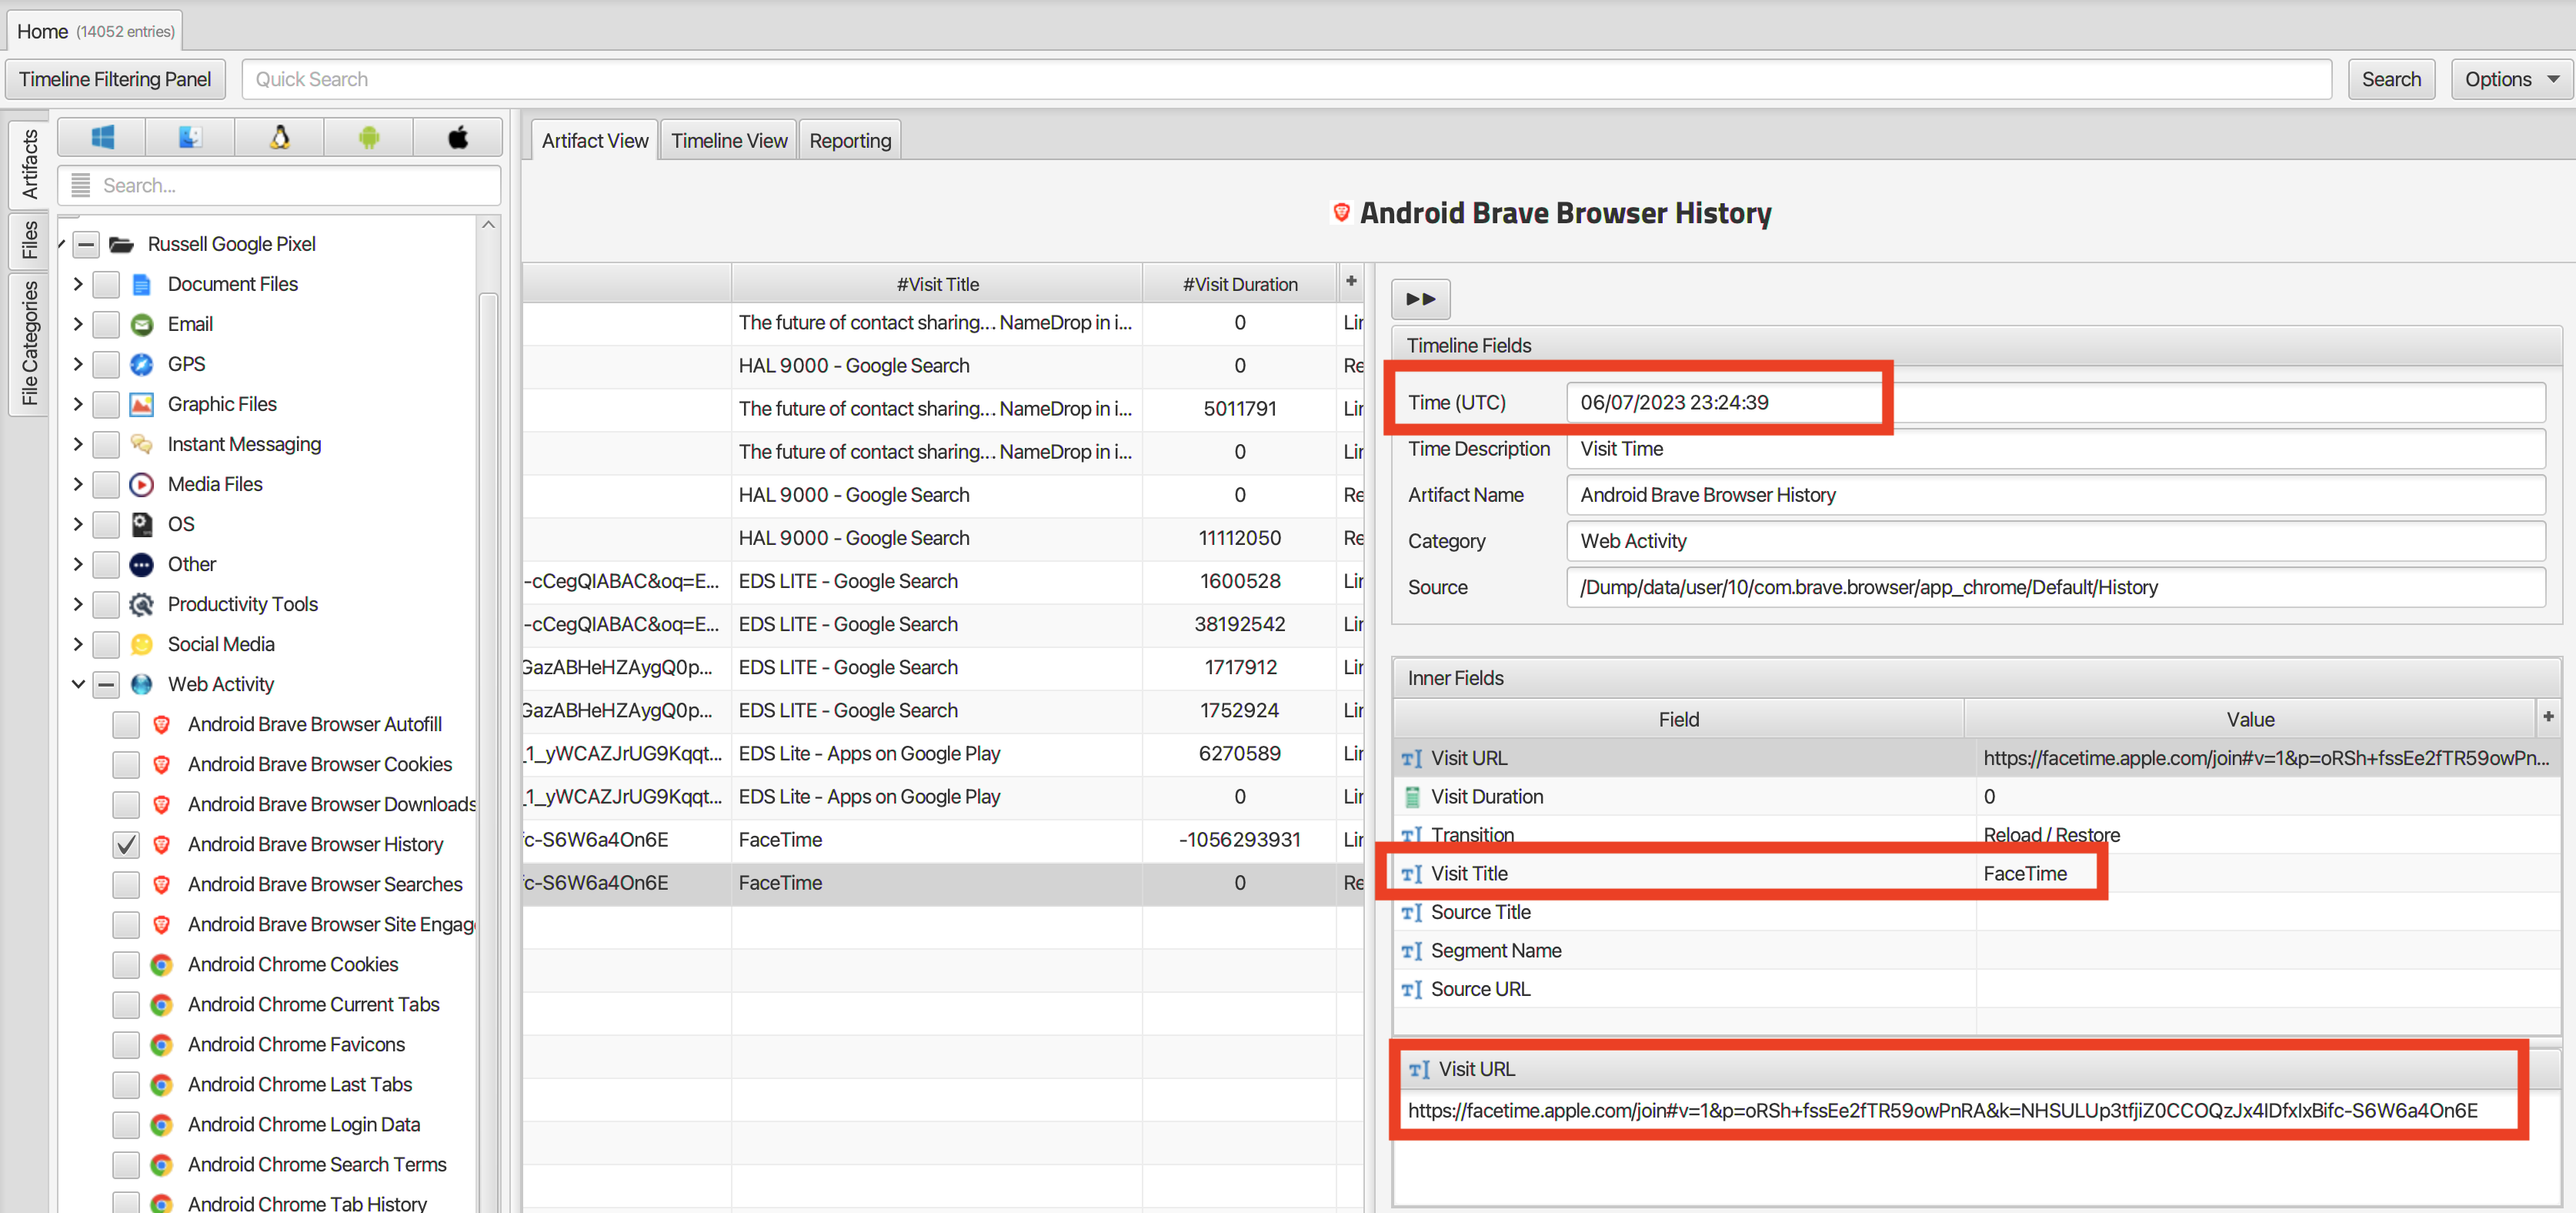Click the Instant Messaging category icon

[142, 445]
